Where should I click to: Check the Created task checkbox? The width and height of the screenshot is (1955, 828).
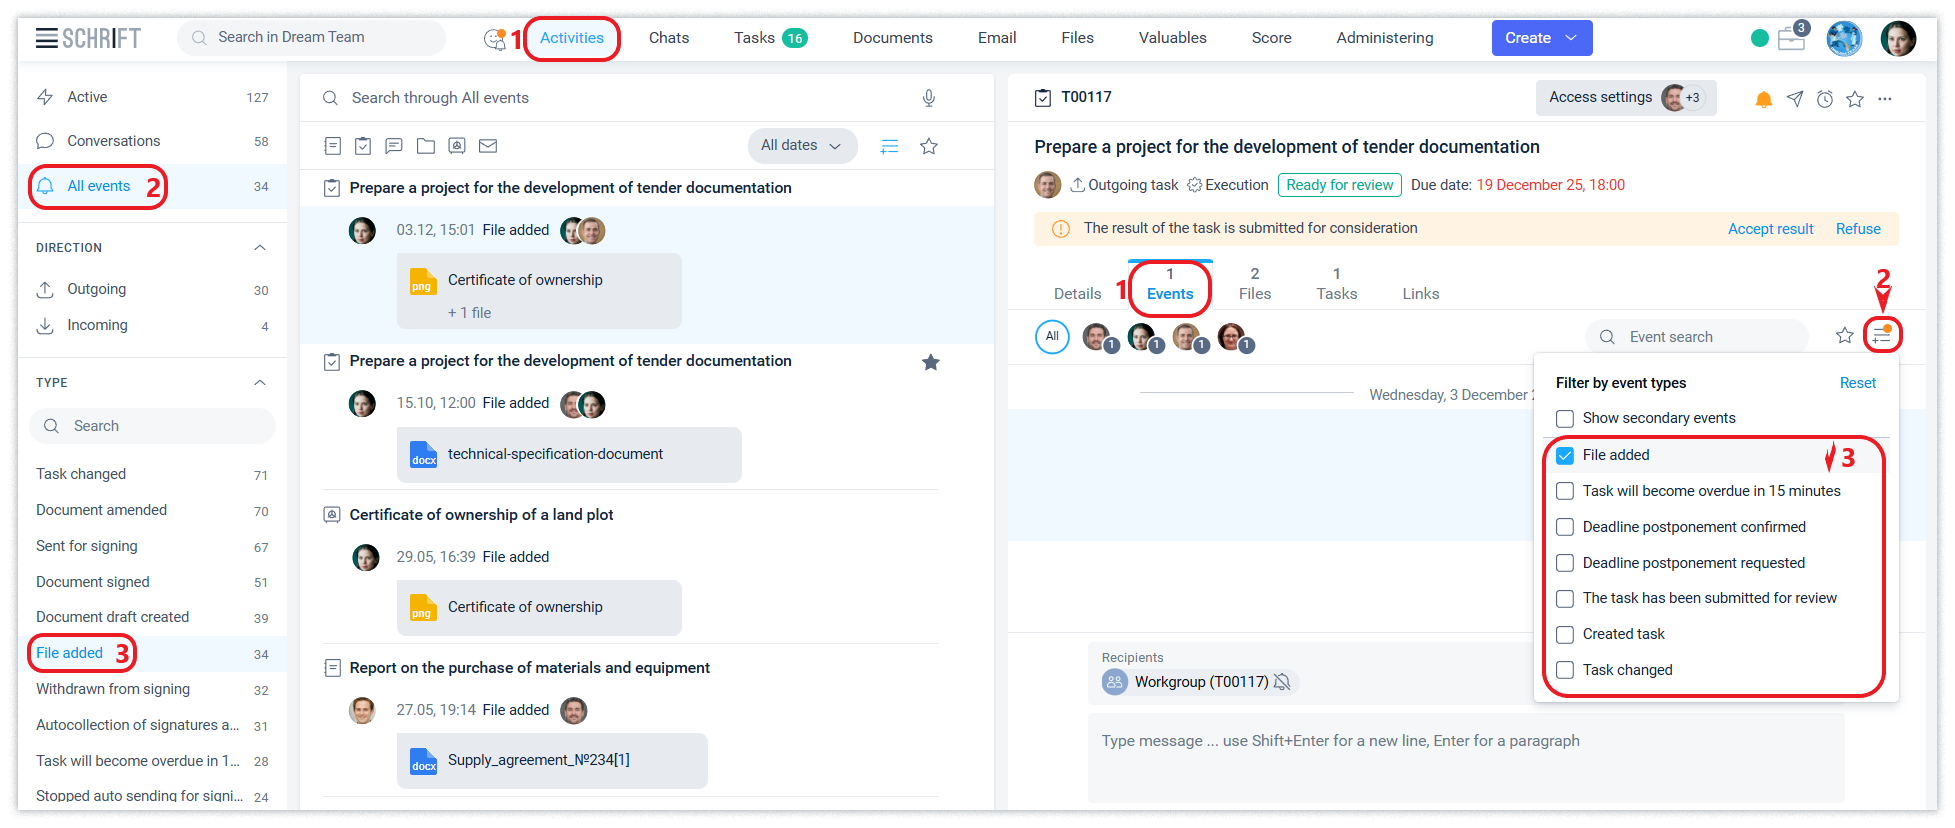coord(1565,634)
